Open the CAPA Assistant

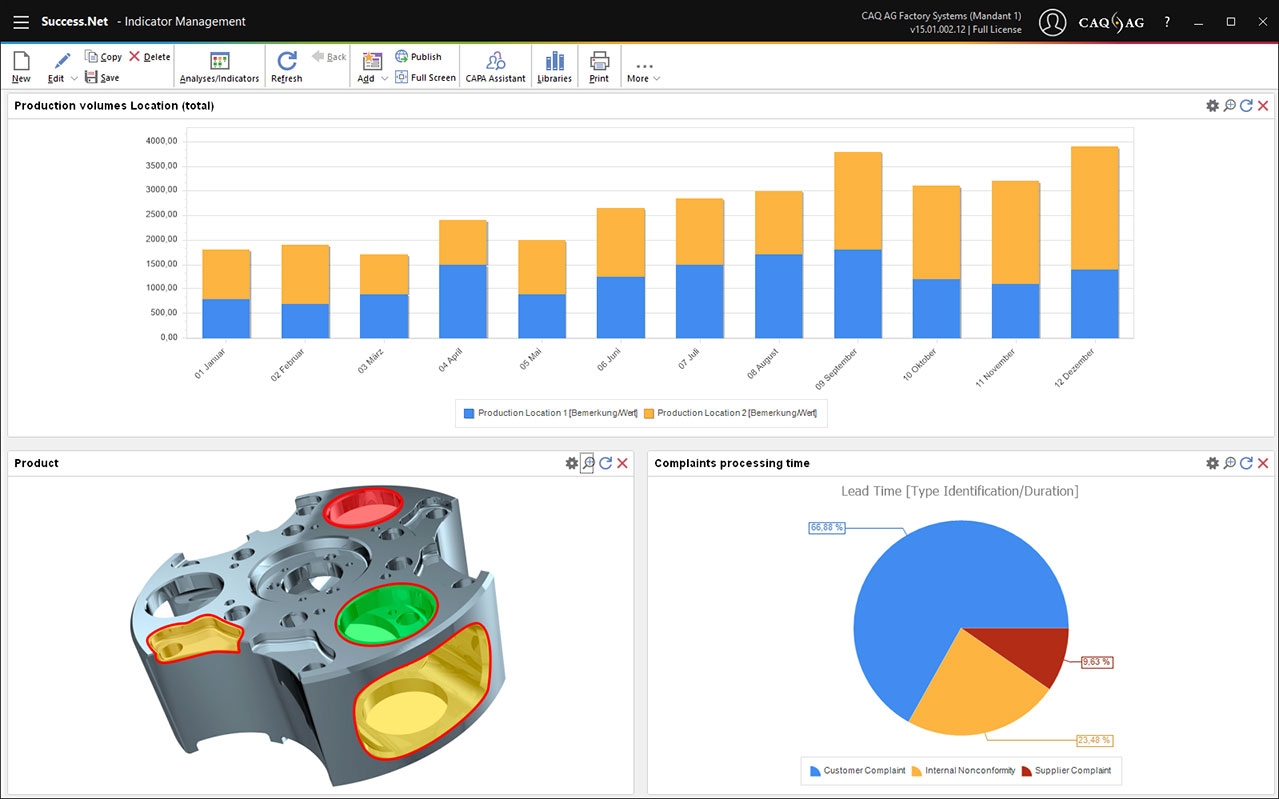point(495,61)
